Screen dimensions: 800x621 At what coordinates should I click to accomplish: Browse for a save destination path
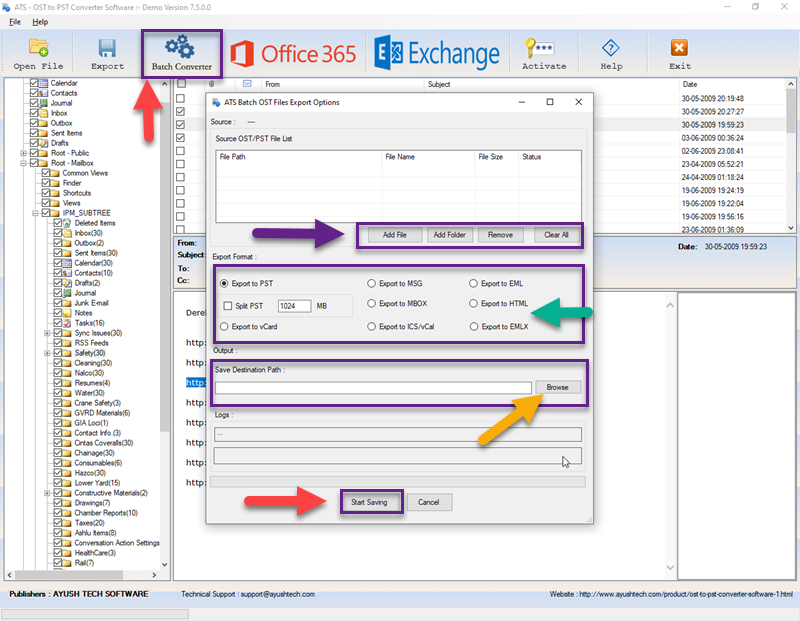pyautogui.click(x=558, y=387)
